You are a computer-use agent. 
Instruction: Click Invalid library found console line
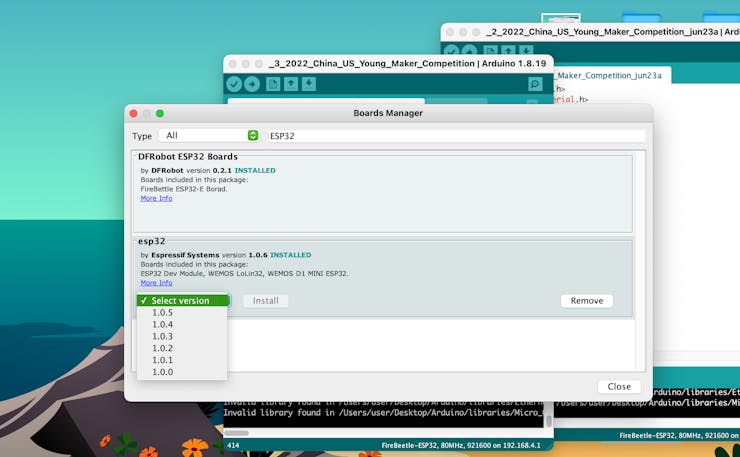(x=383, y=413)
